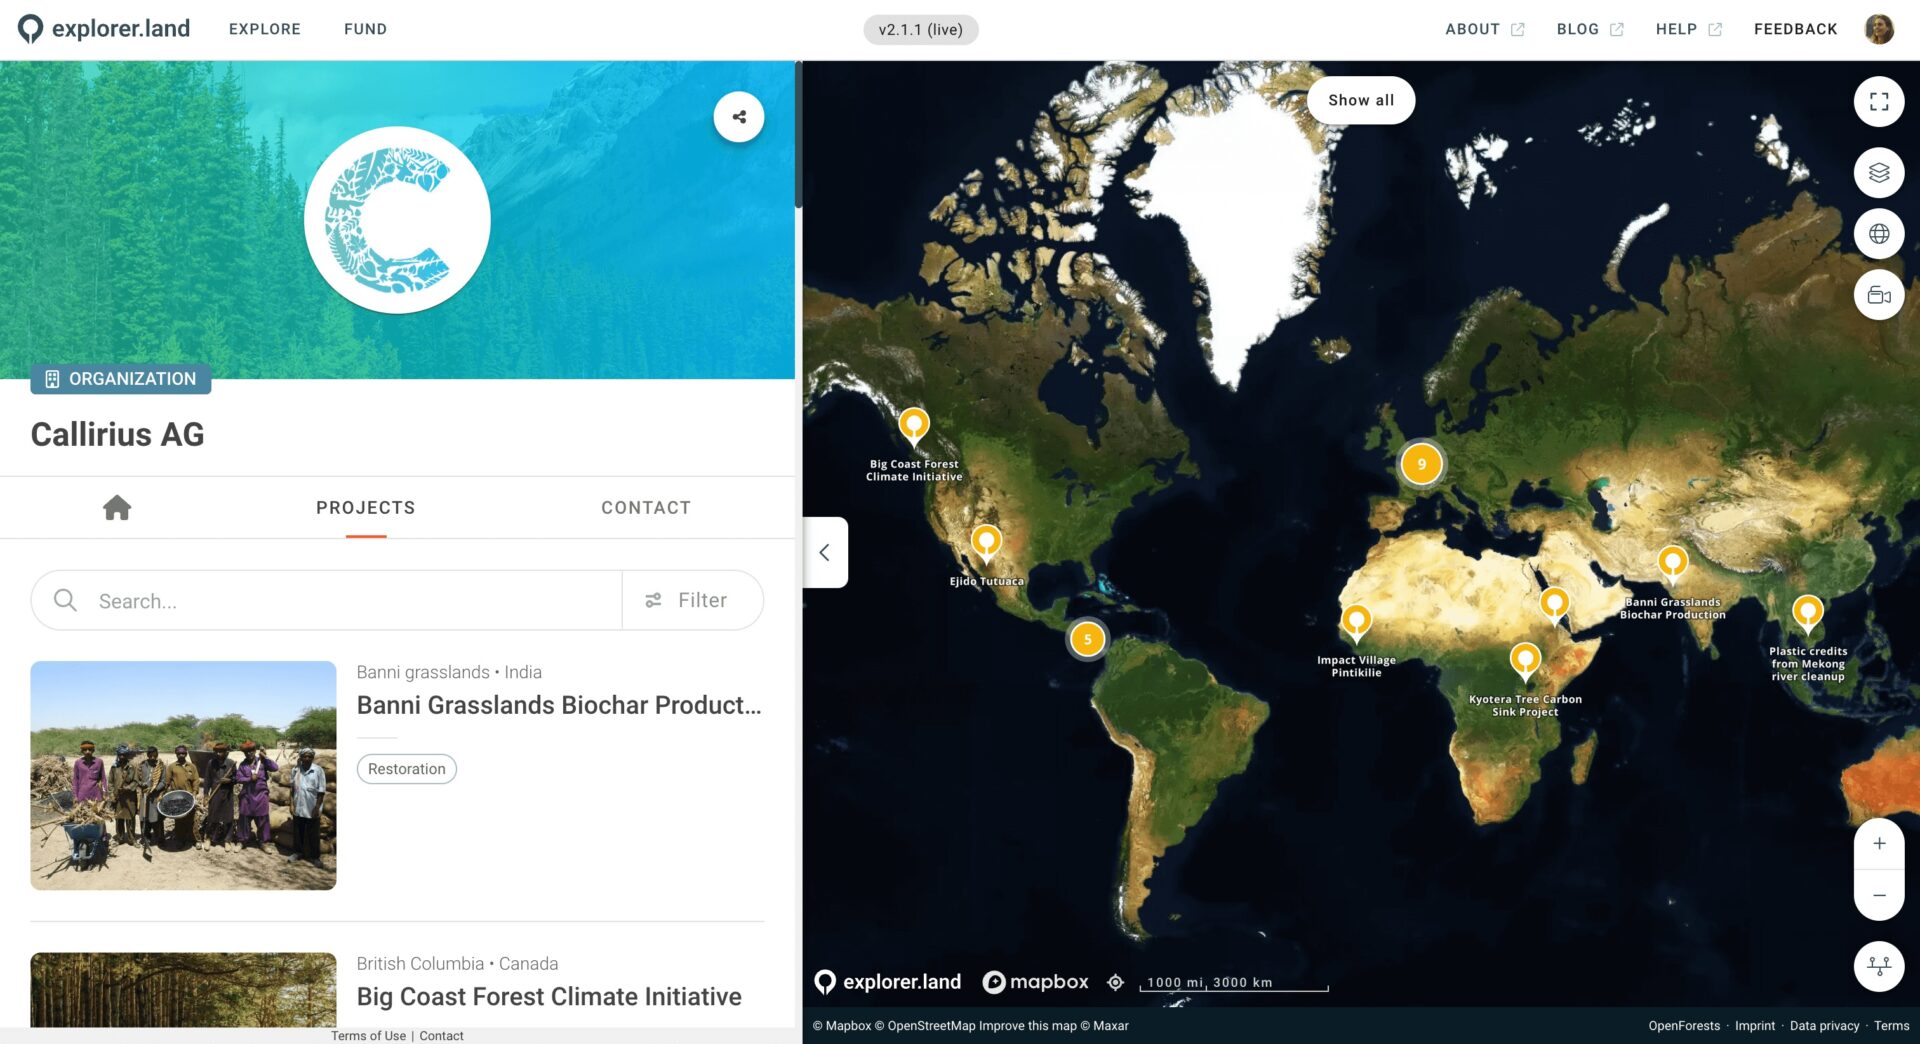
Task: Open the explorer.land home logo
Action: 104,29
